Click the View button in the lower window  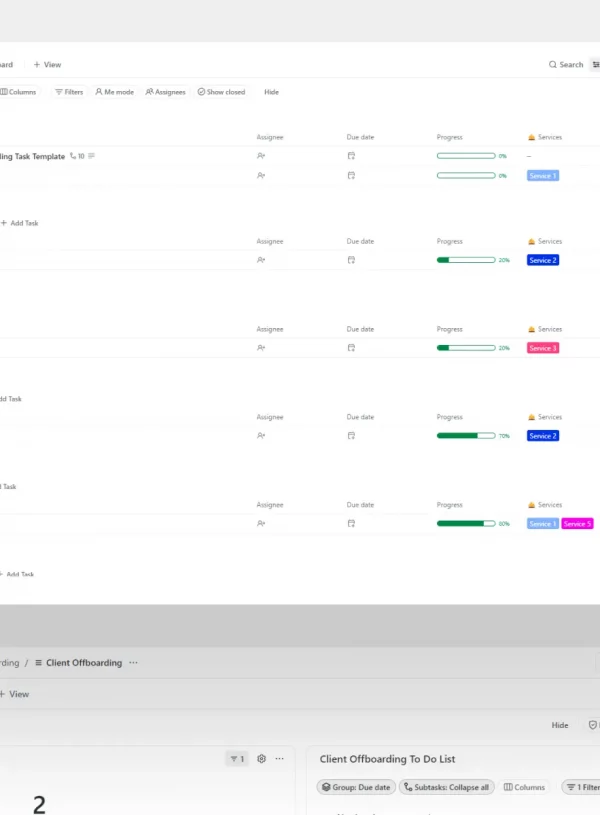click(15, 694)
